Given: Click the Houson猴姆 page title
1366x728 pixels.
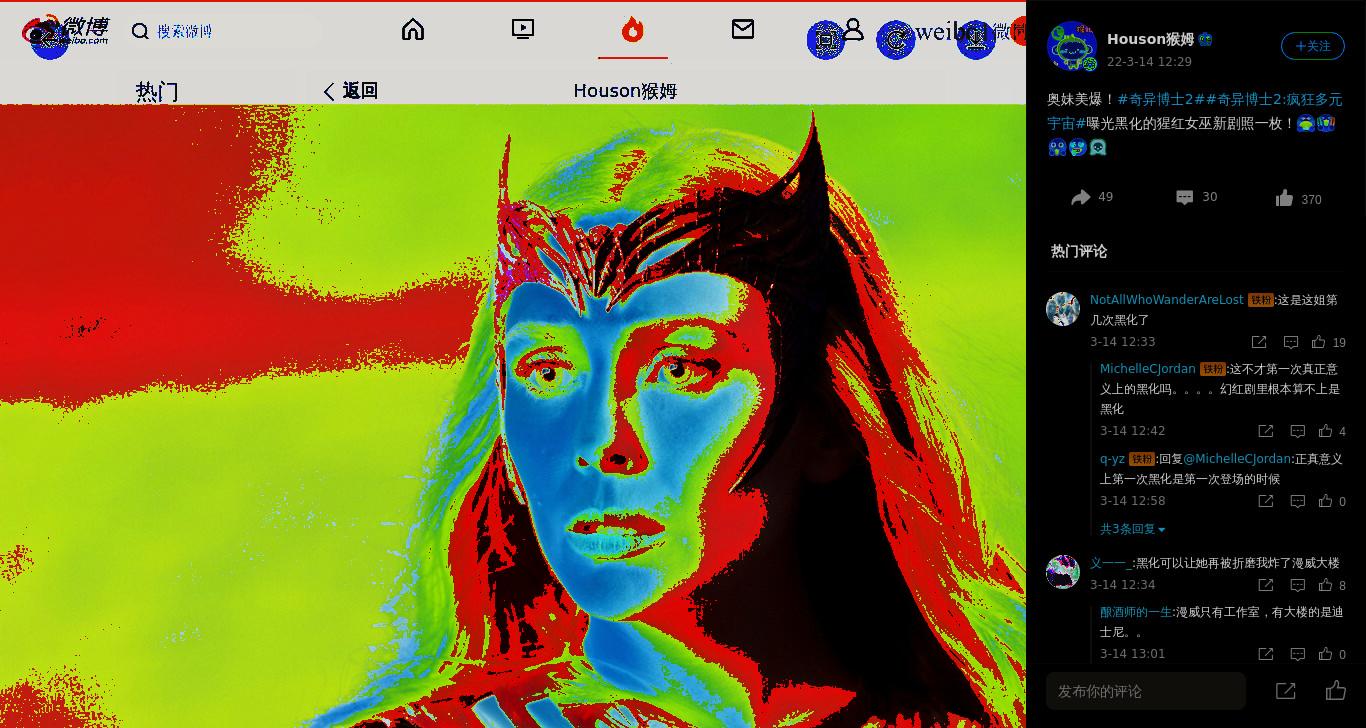Looking at the screenshot, I should (625, 91).
